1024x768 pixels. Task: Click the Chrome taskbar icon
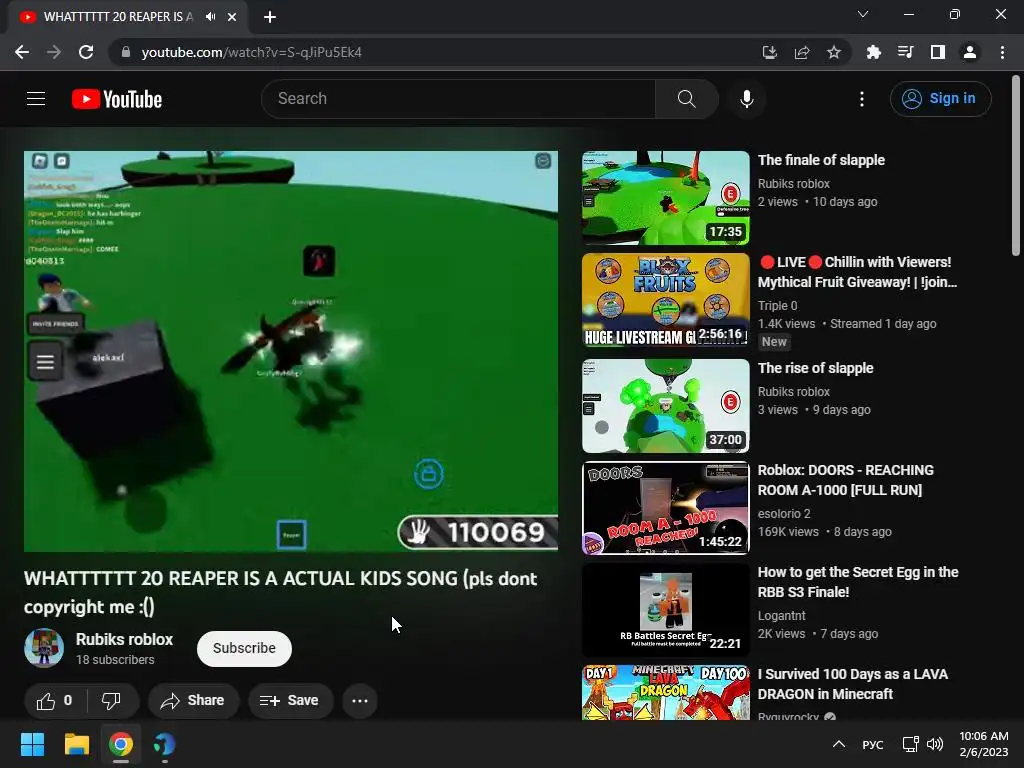(x=121, y=744)
